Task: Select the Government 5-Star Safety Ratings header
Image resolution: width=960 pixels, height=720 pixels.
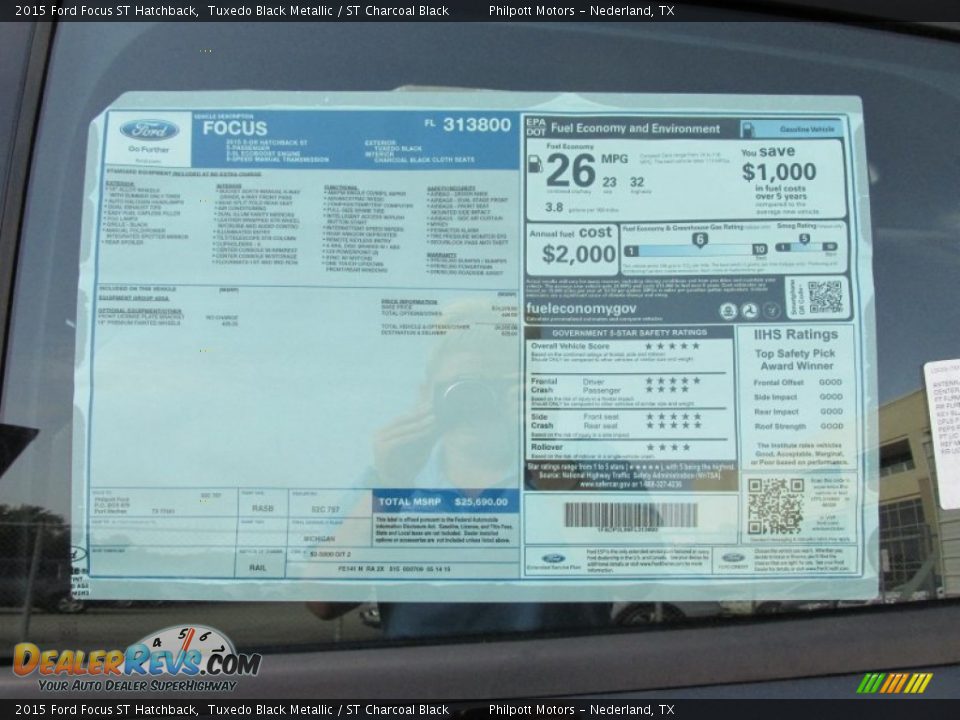Action: pyautogui.click(x=629, y=334)
